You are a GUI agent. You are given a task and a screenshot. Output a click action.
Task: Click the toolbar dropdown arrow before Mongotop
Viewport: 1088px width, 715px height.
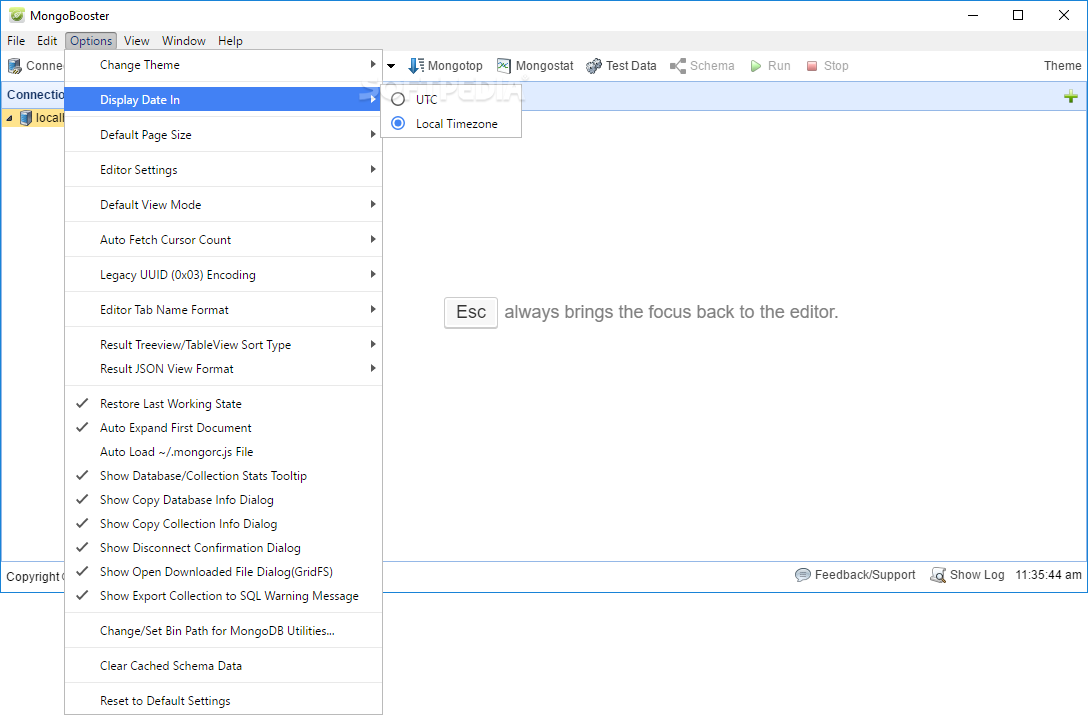point(391,67)
